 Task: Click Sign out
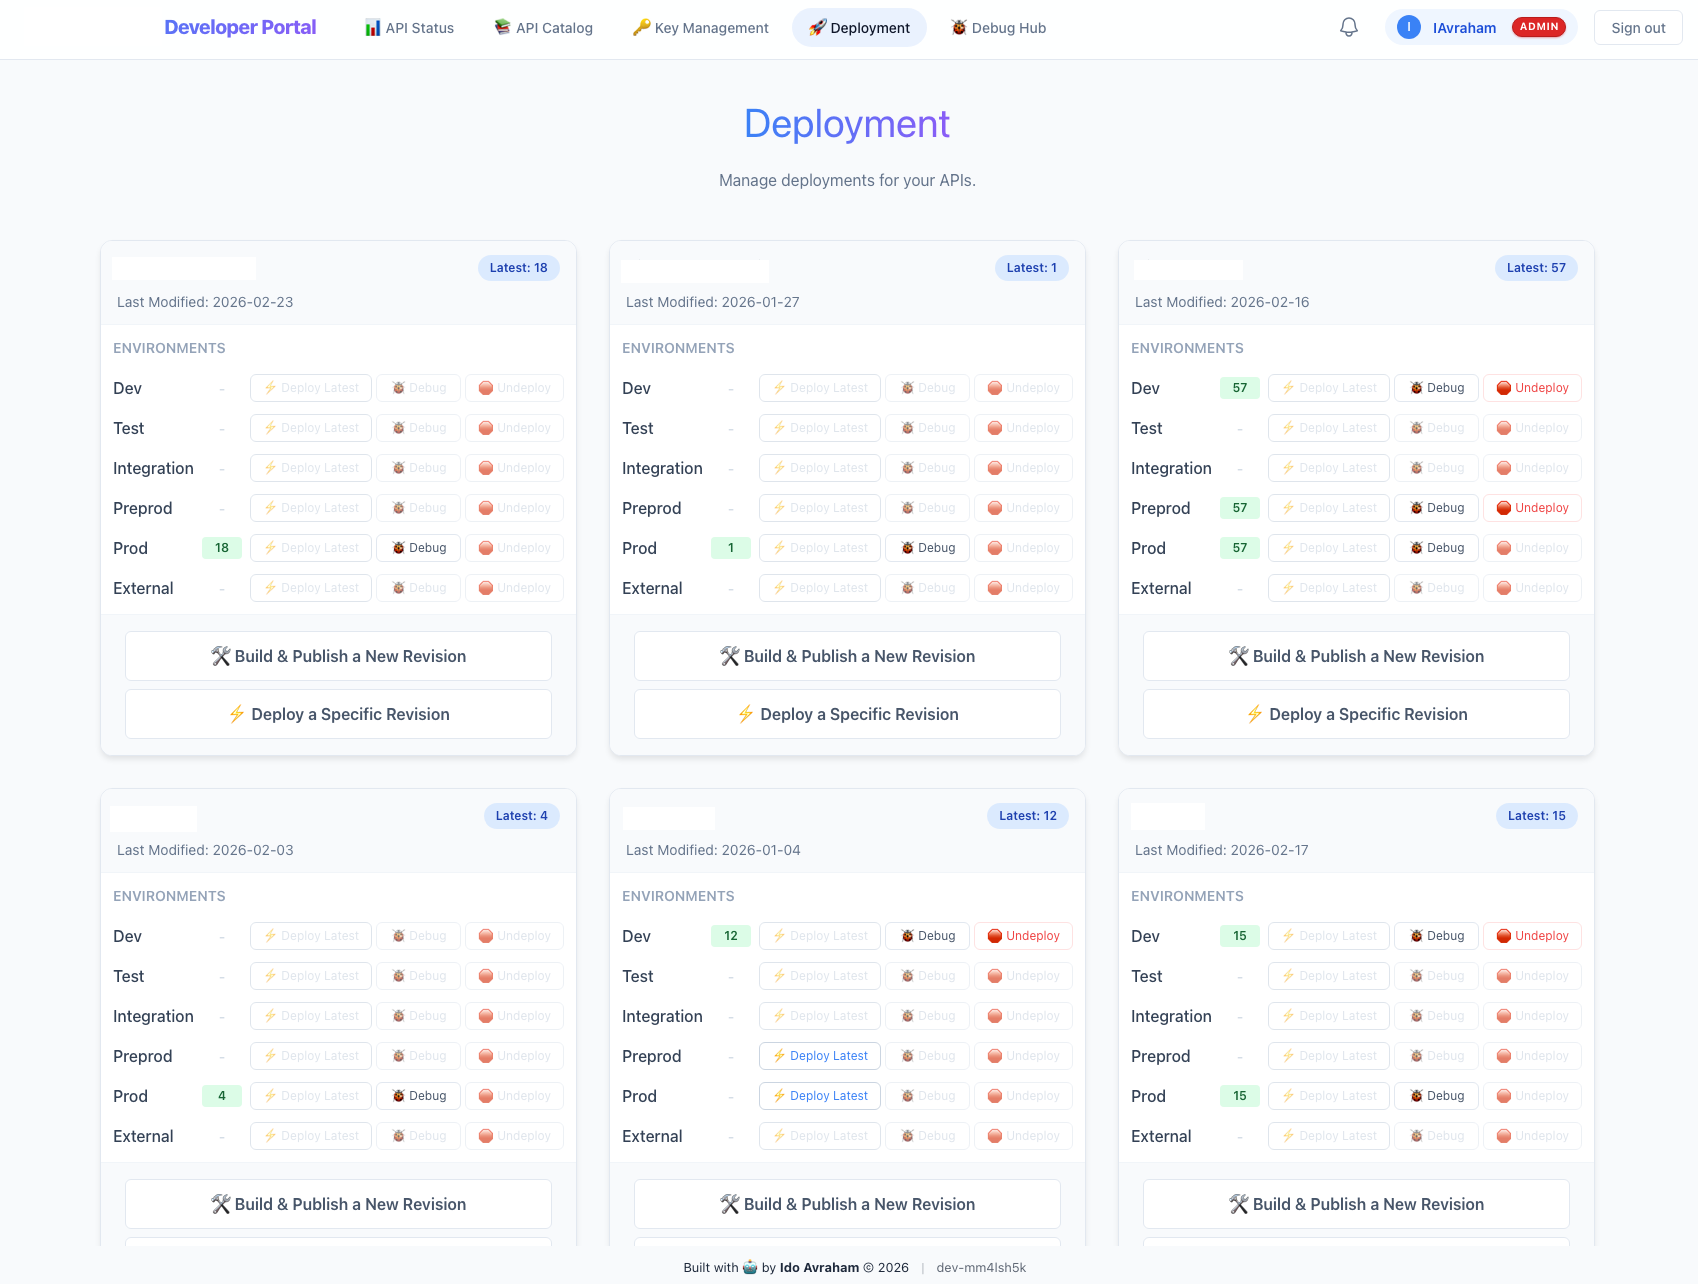pyautogui.click(x=1637, y=27)
